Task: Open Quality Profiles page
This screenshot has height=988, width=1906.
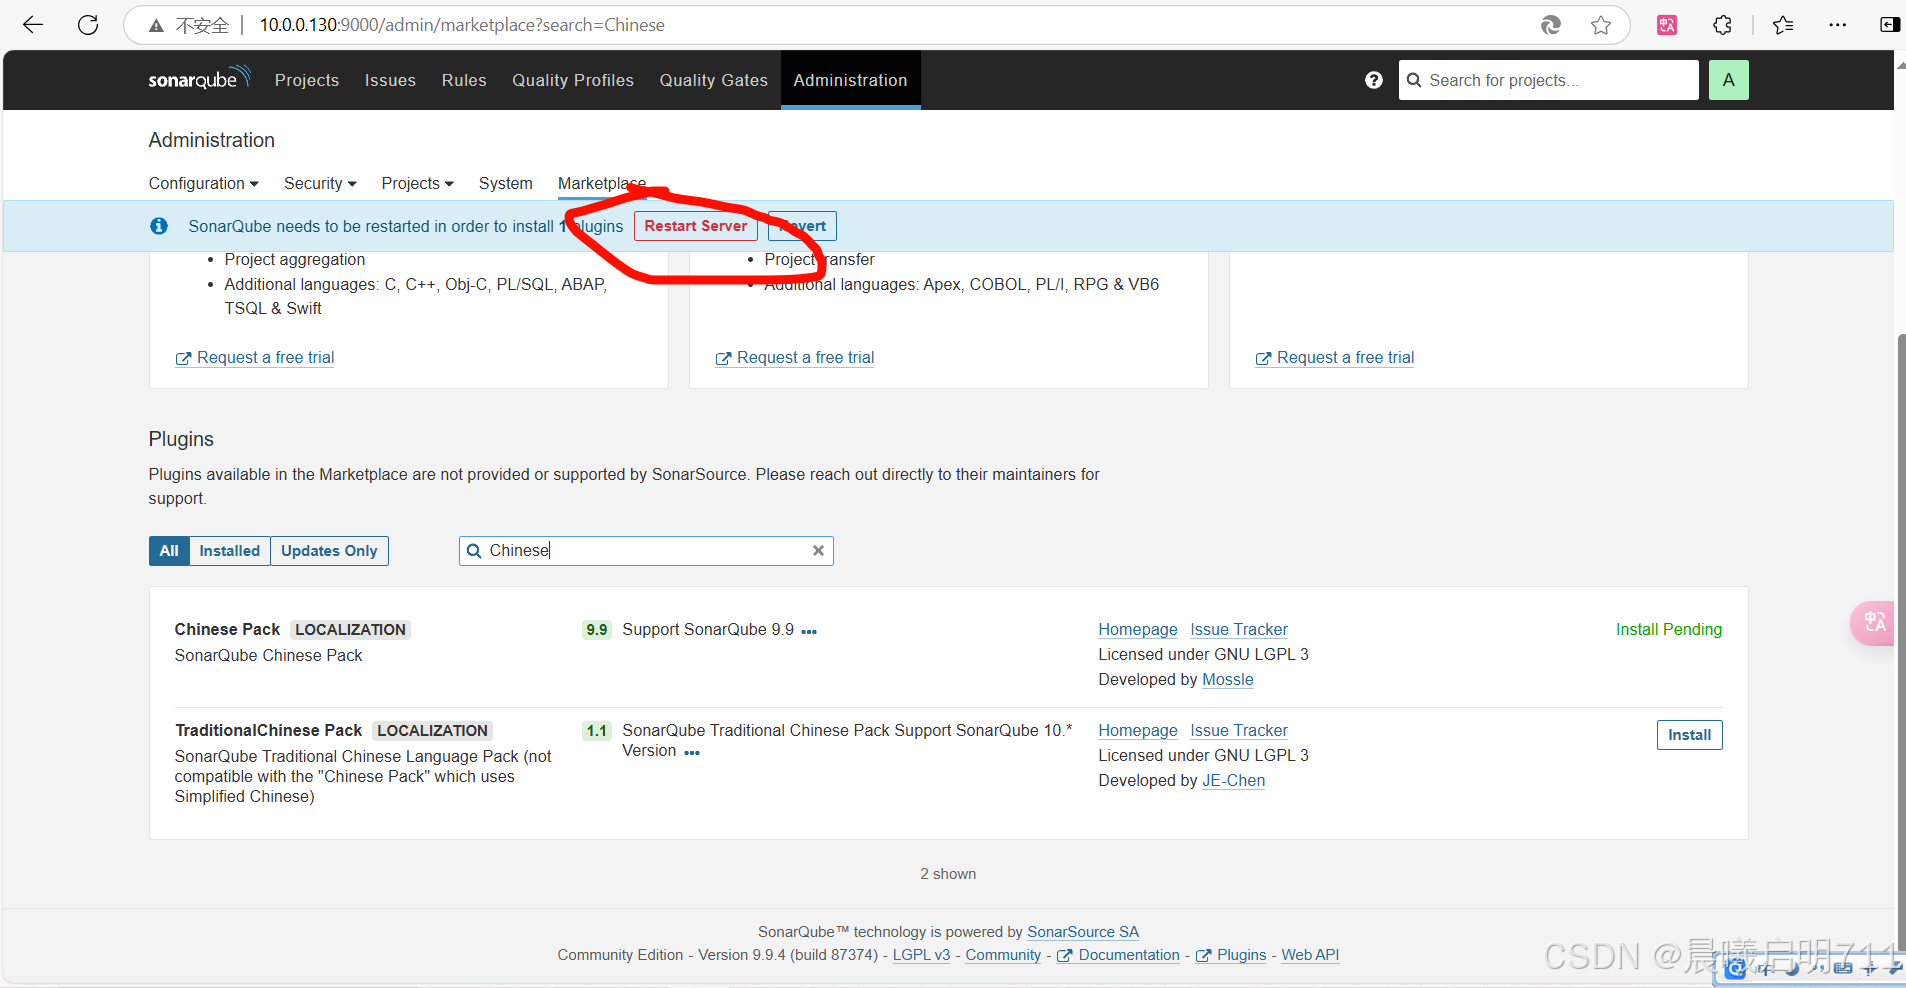Action: point(573,80)
